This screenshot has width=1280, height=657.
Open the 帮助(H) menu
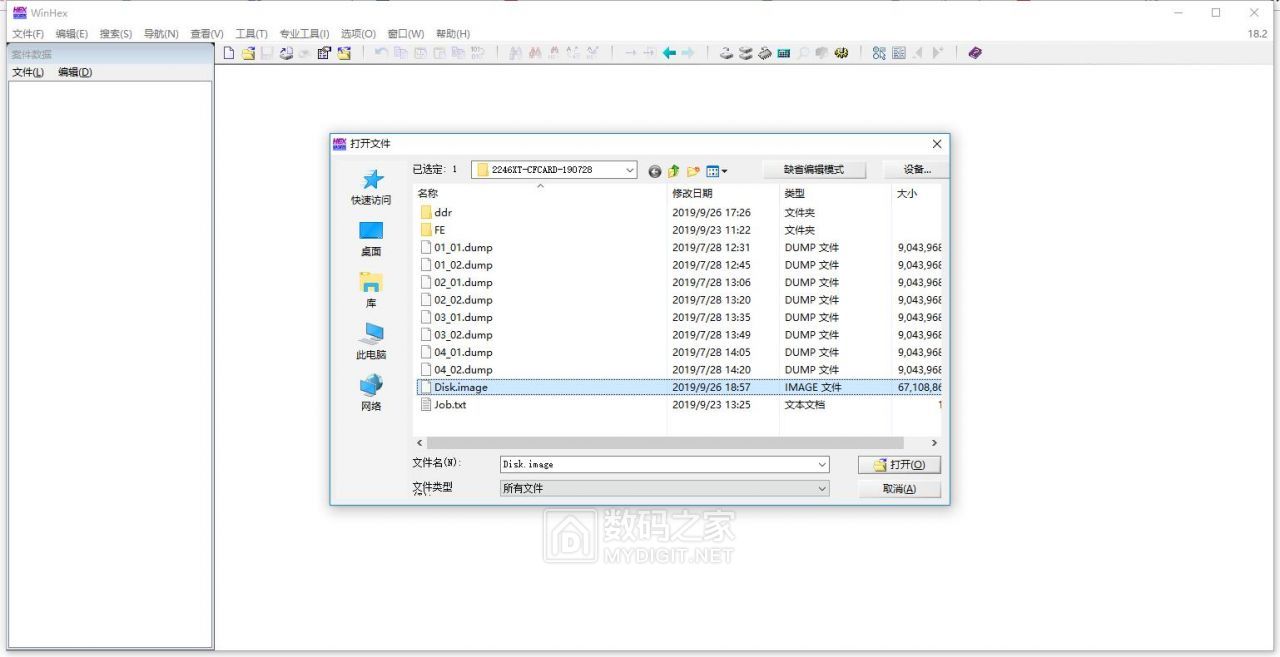pyautogui.click(x=452, y=34)
